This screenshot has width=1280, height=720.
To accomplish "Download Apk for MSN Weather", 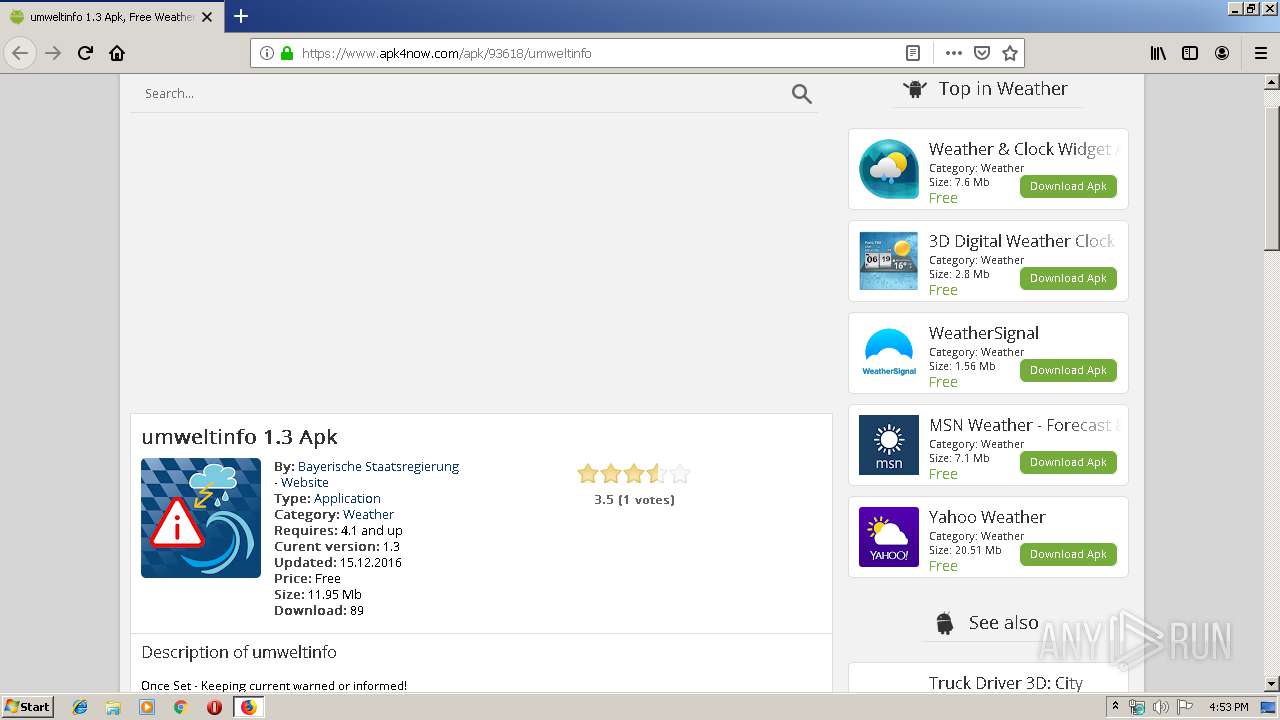I will [x=1068, y=462].
